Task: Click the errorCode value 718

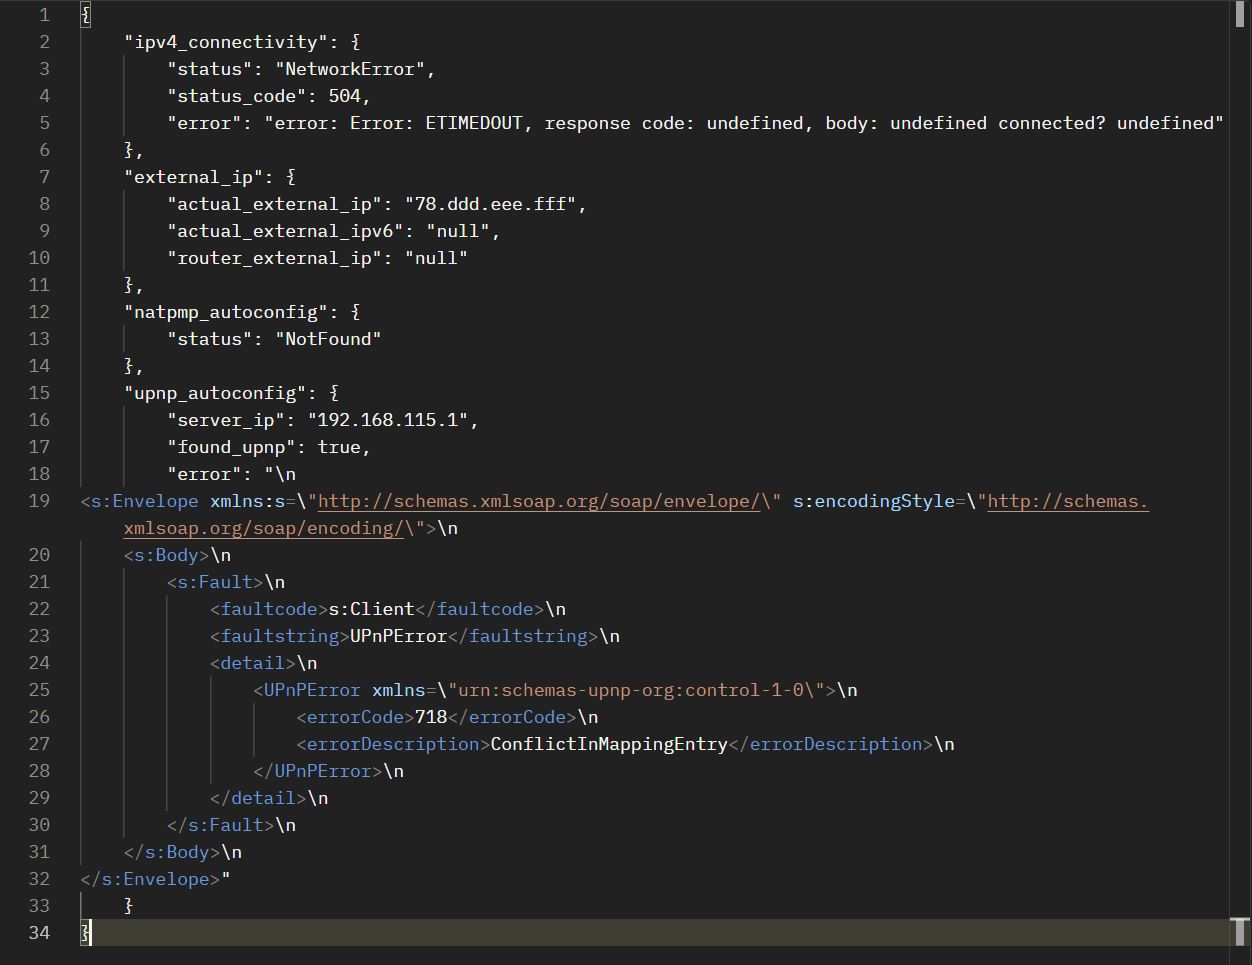Action: (431, 717)
